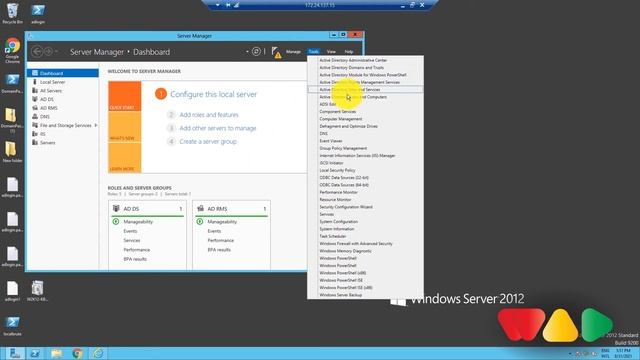Click the pin icon on remote connection bar

point(228,5)
